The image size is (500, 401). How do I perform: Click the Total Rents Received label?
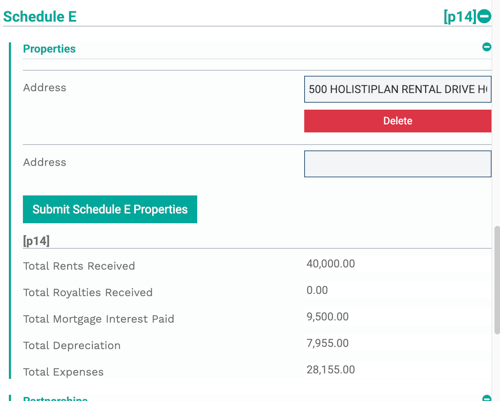coord(79,266)
